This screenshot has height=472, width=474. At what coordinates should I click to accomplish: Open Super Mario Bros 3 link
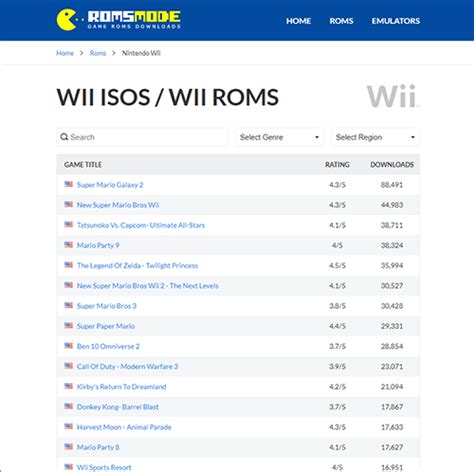[x=107, y=306]
